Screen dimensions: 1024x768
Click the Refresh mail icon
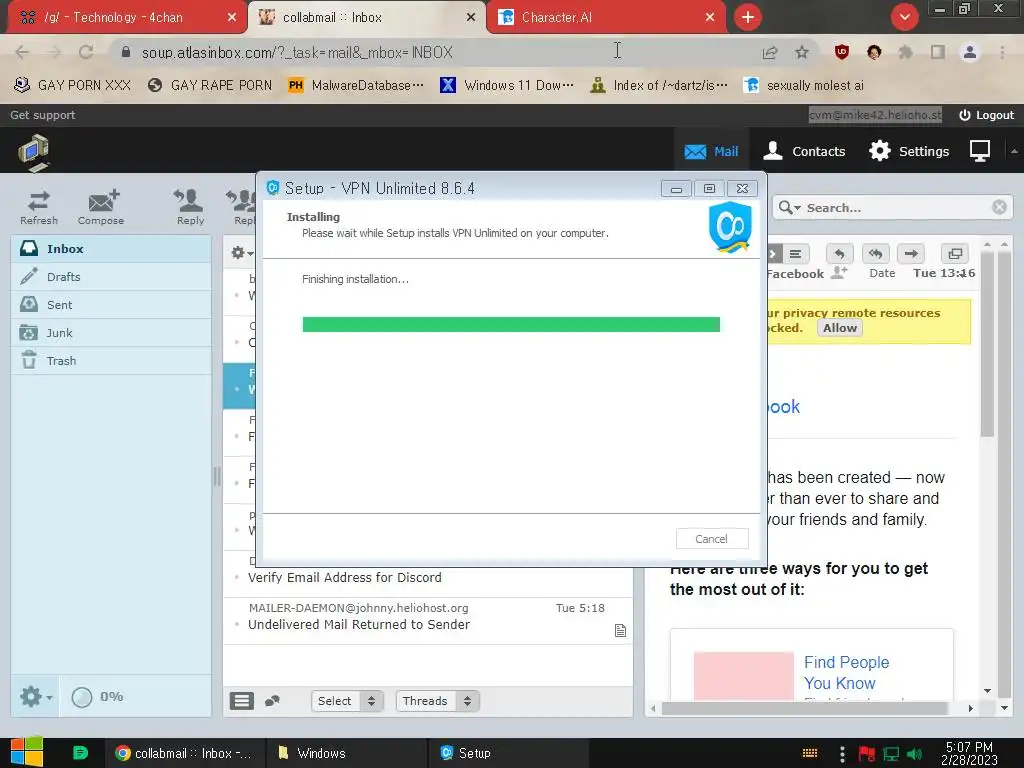pyautogui.click(x=39, y=208)
